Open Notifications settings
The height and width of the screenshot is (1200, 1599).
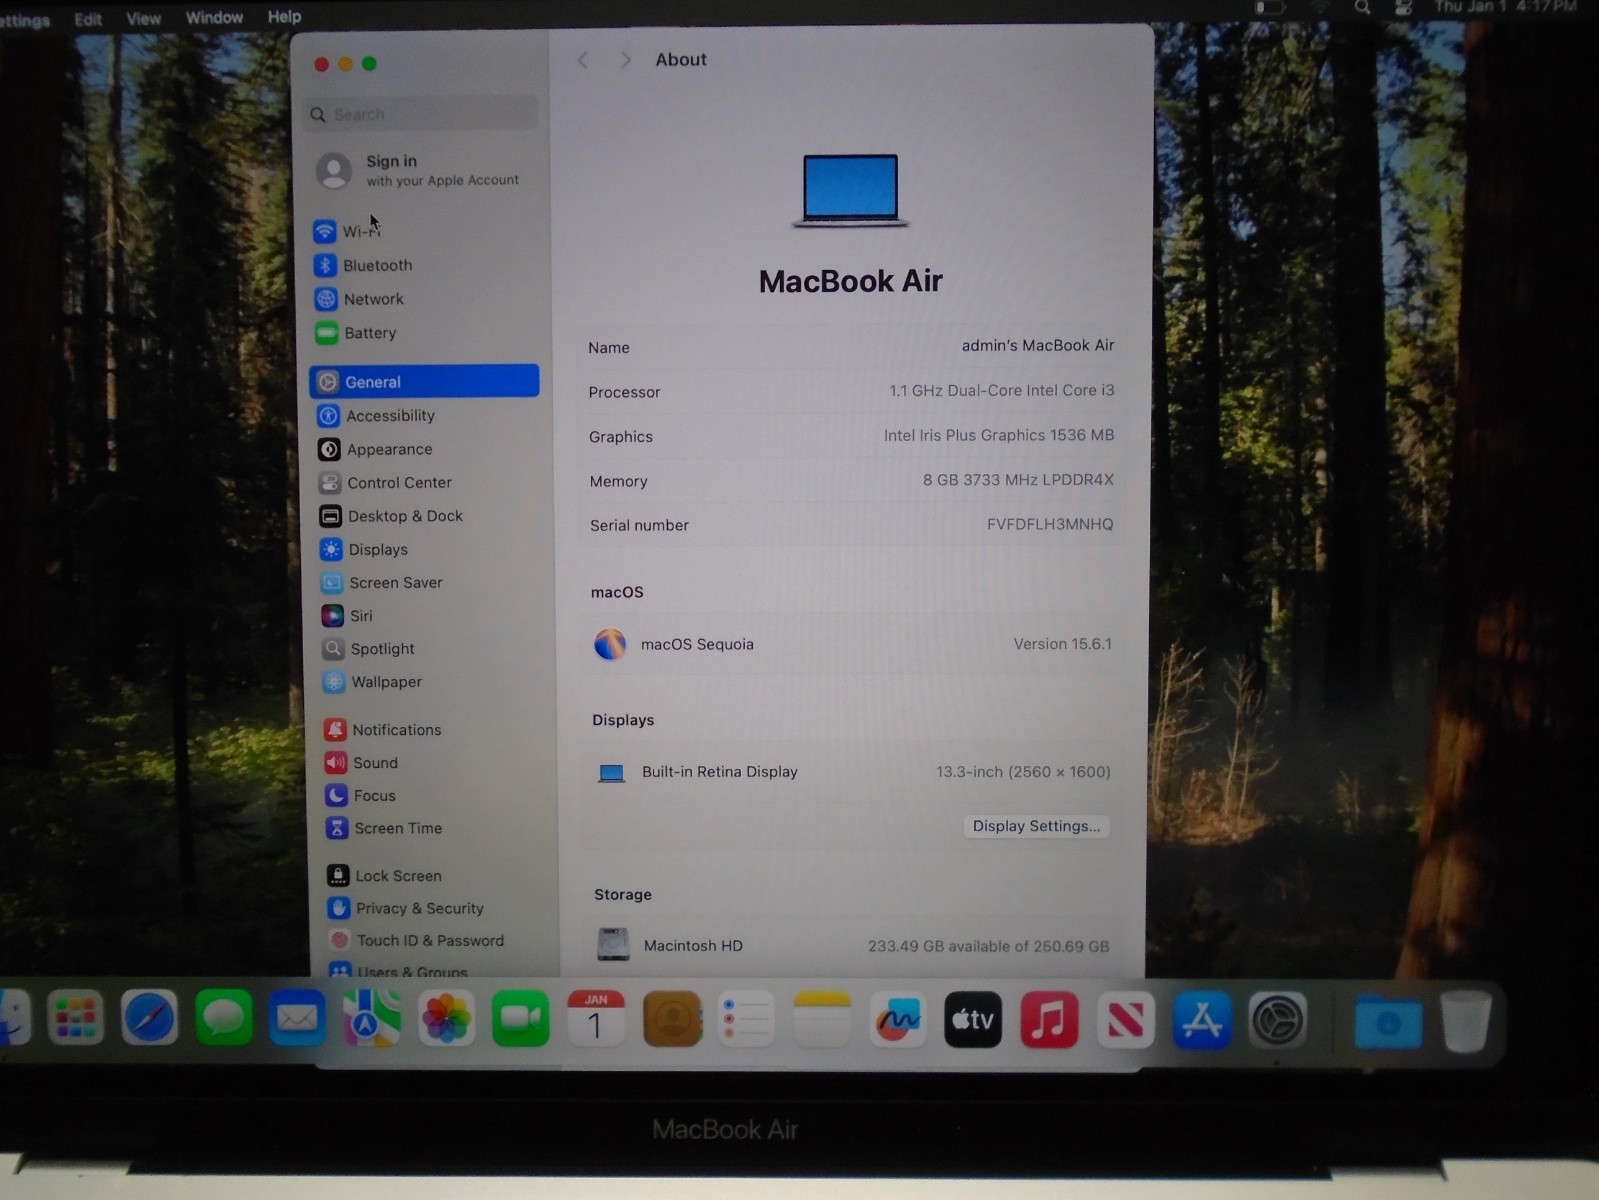[x=383, y=730]
